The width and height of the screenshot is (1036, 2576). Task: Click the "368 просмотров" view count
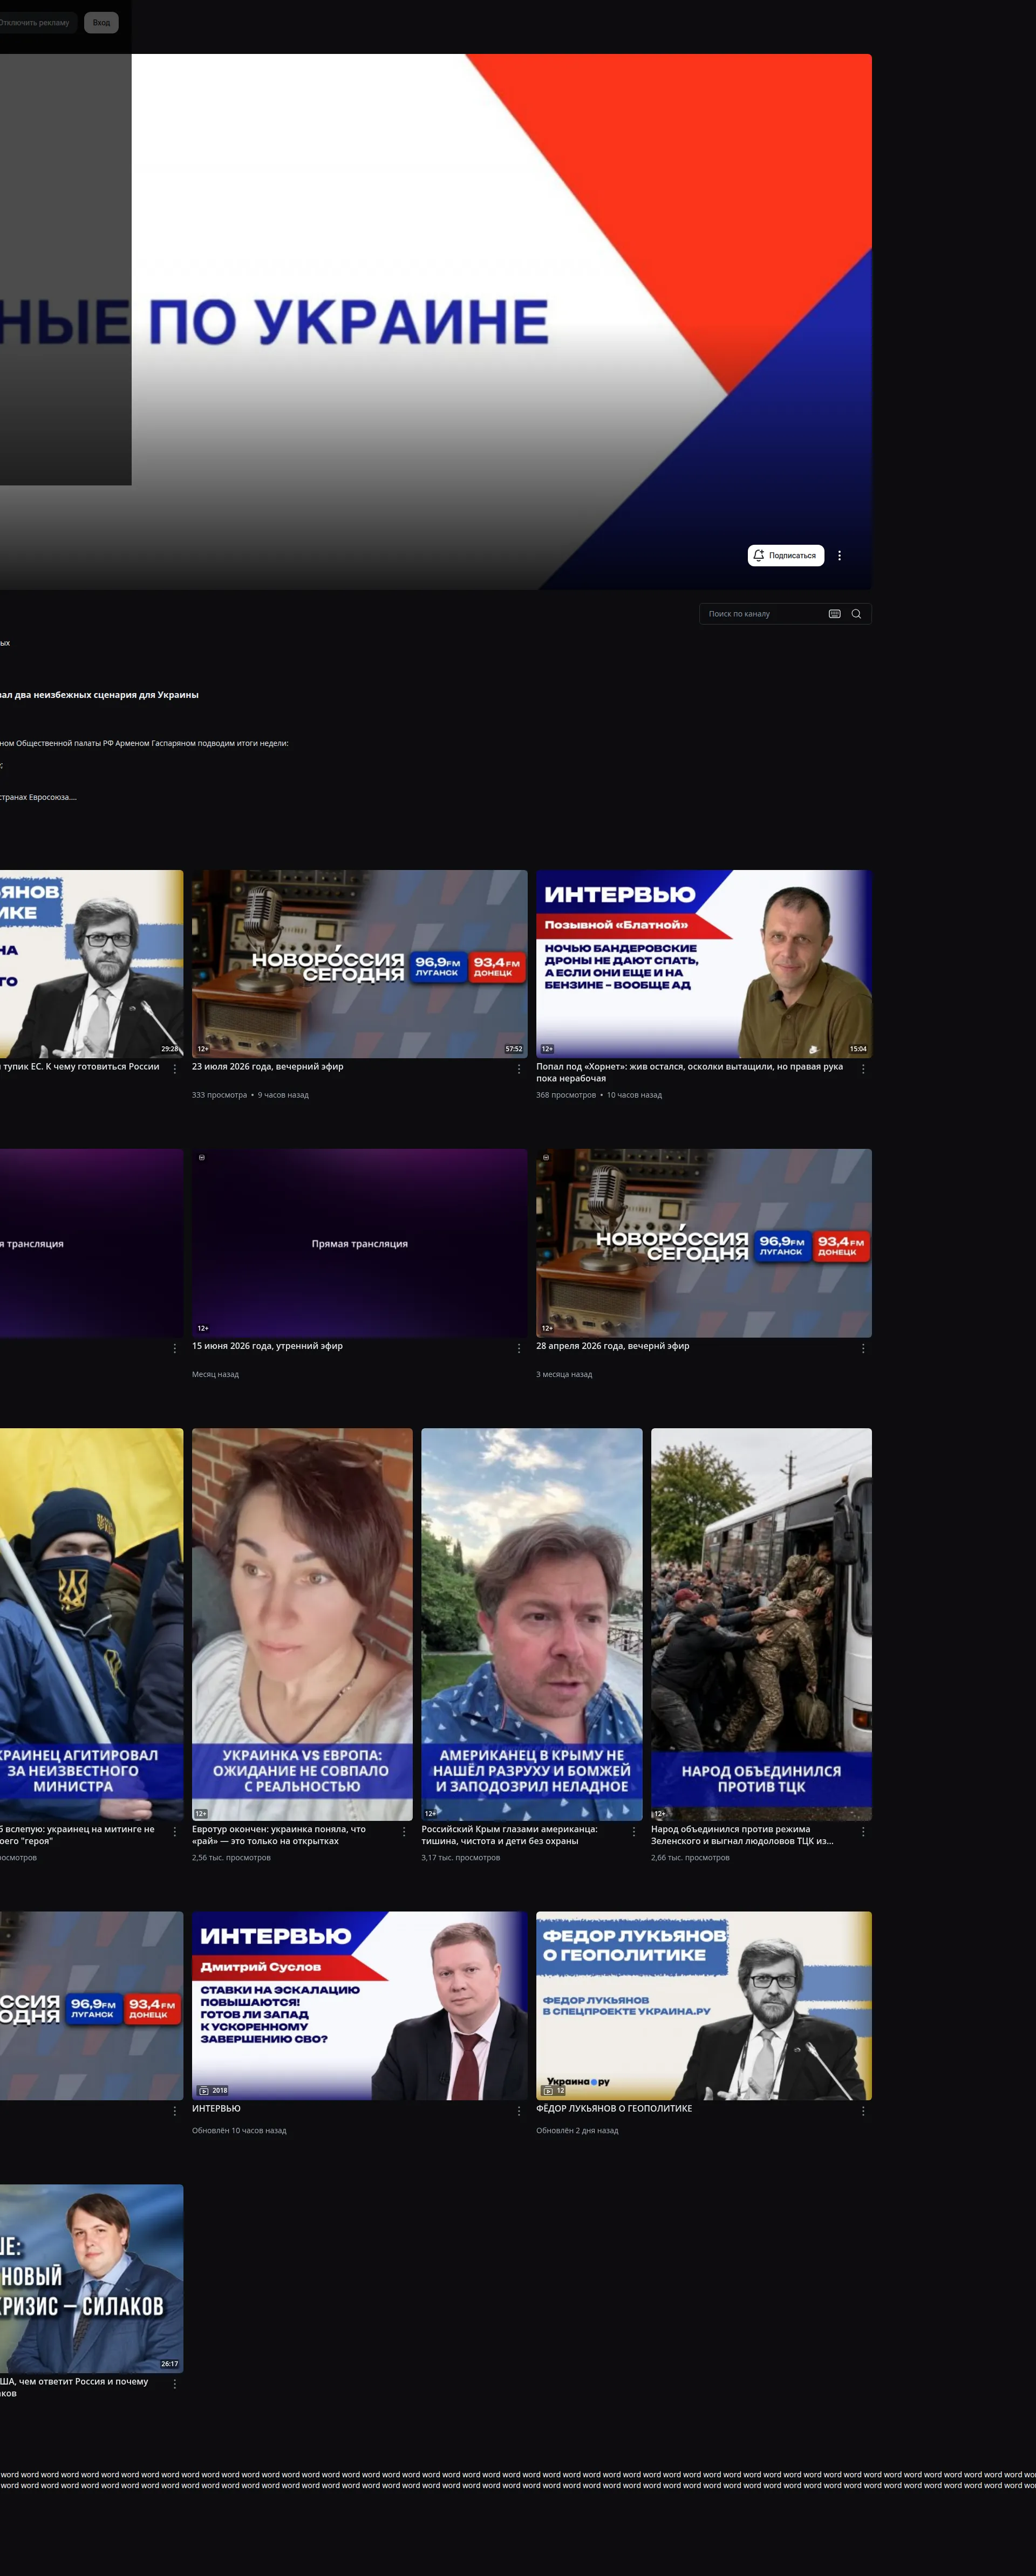566,1095
